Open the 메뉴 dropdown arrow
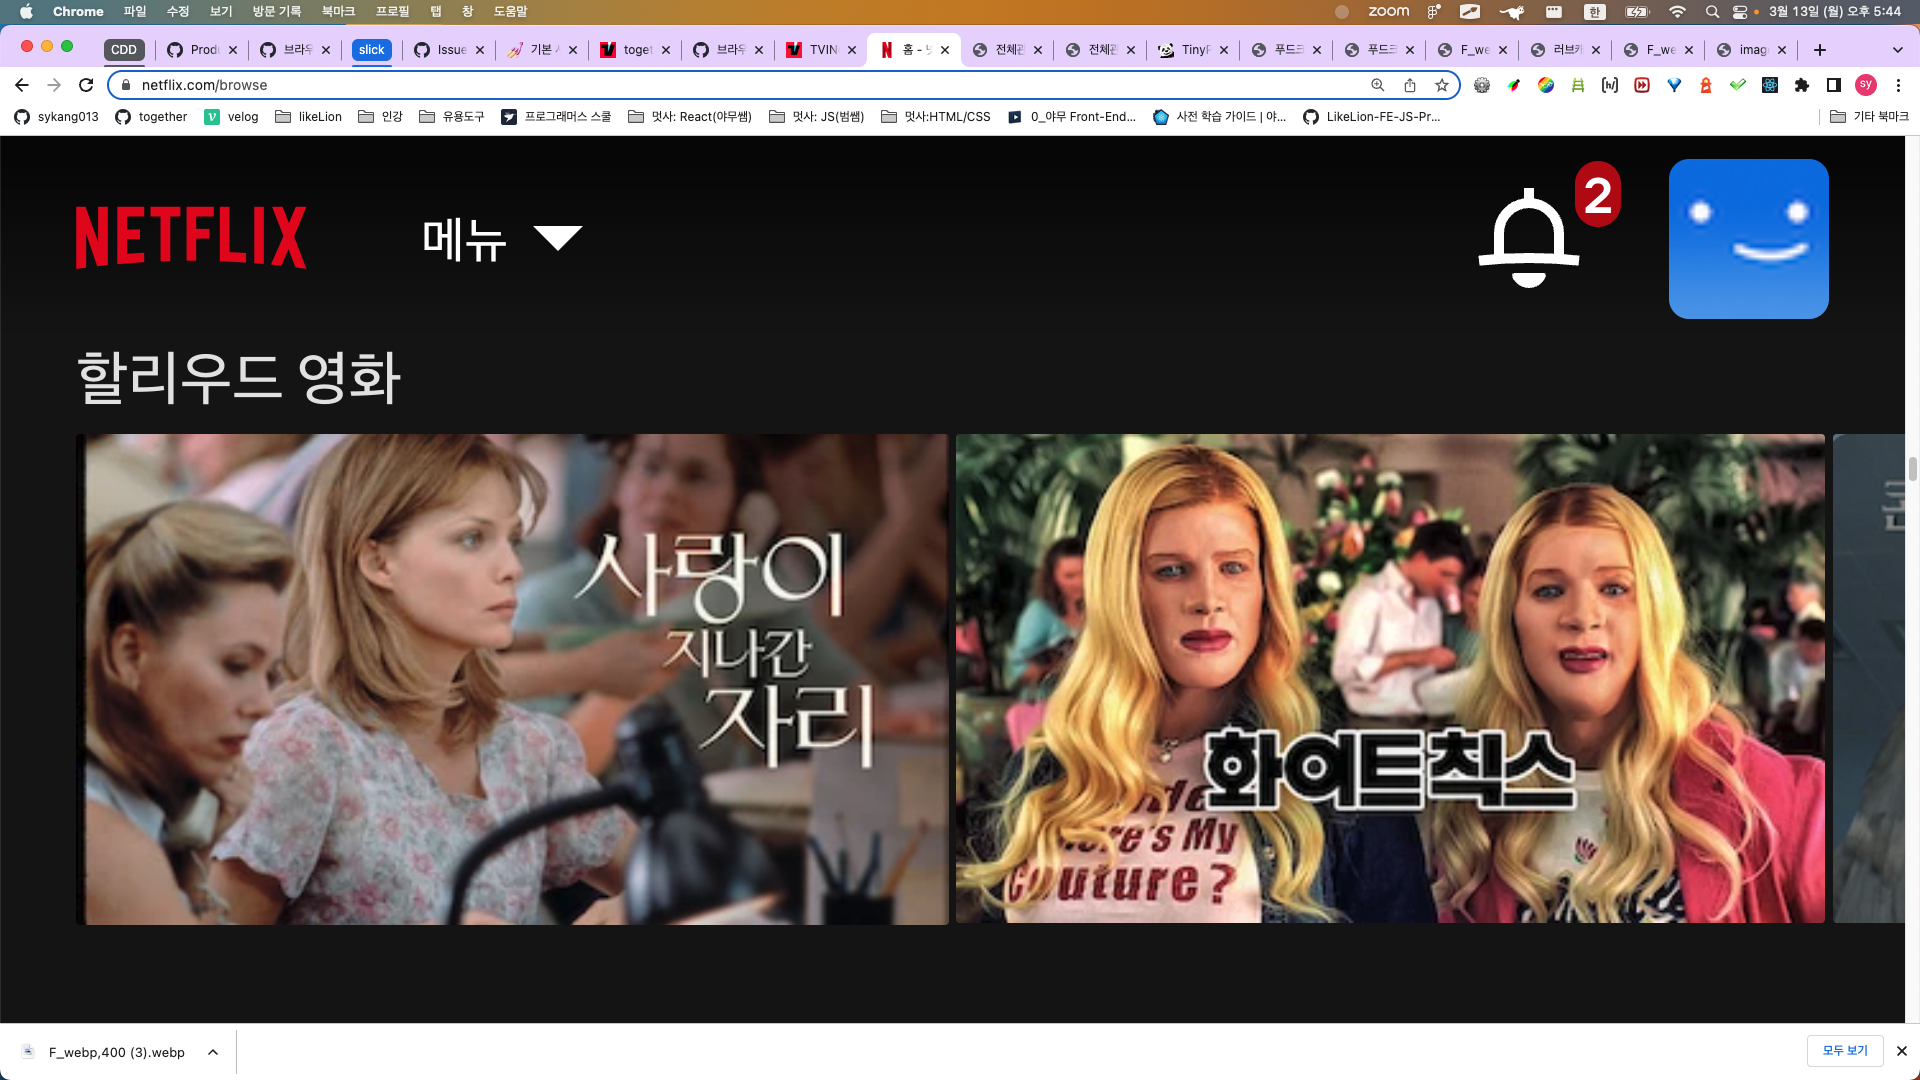Image resolution: width=1920 pixels, height=1080 pixels. pos(557,237)
